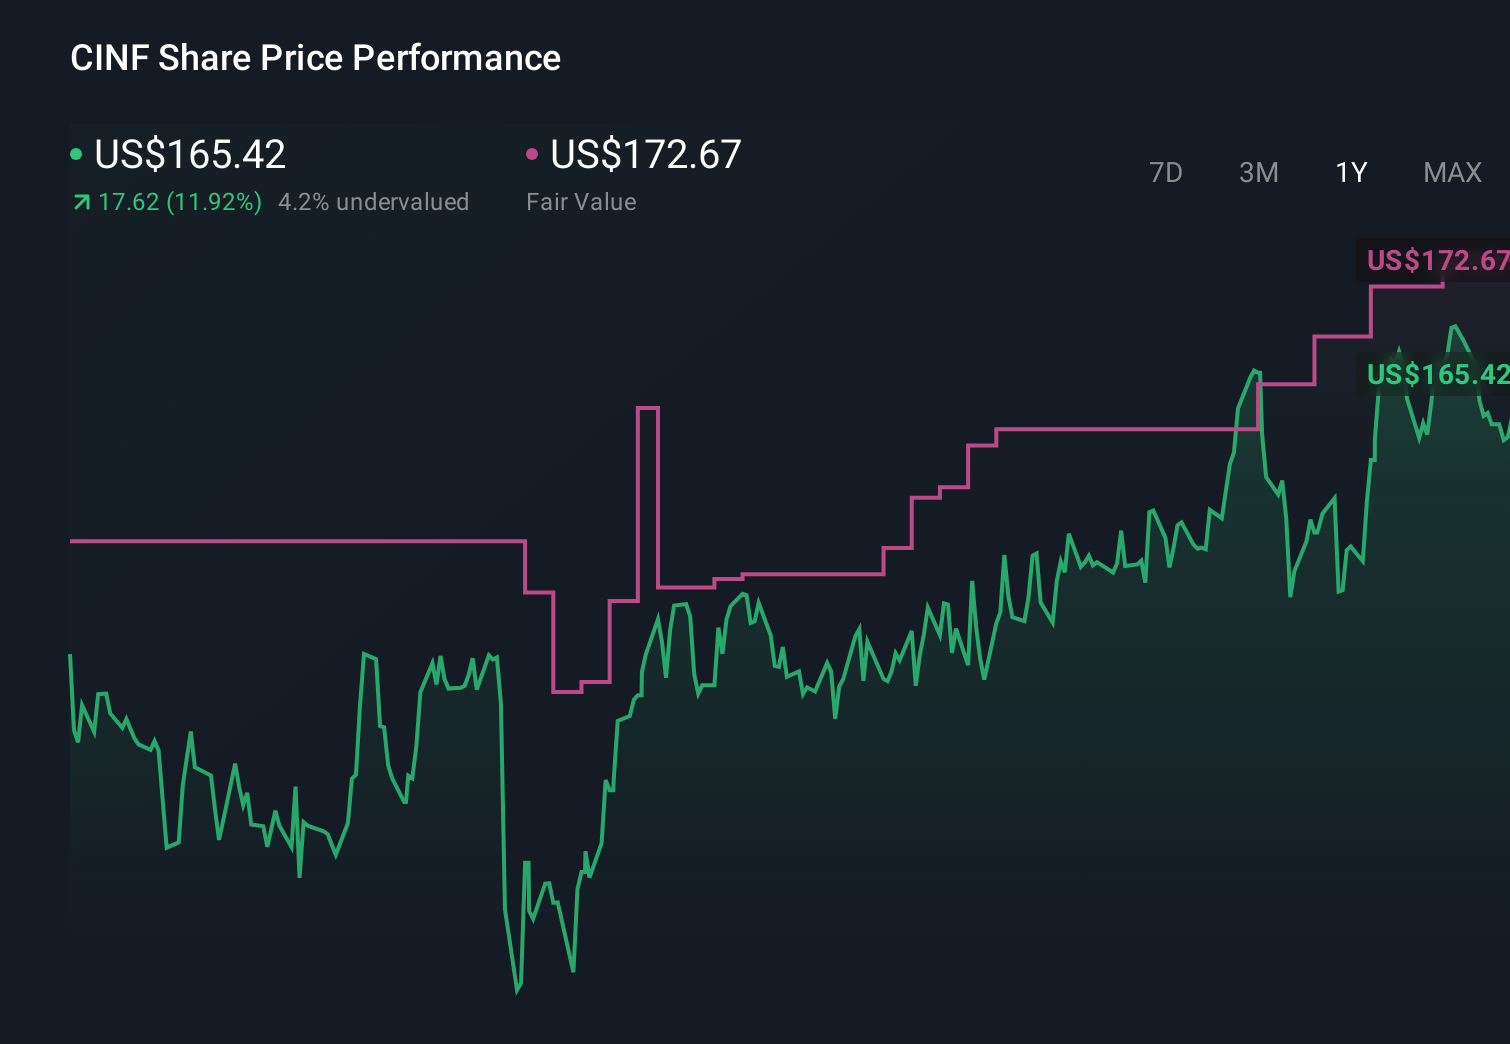This screenshot has height=1044, width=1510.
Task: Switch to the 3M time range
Action: [1258, 172]
